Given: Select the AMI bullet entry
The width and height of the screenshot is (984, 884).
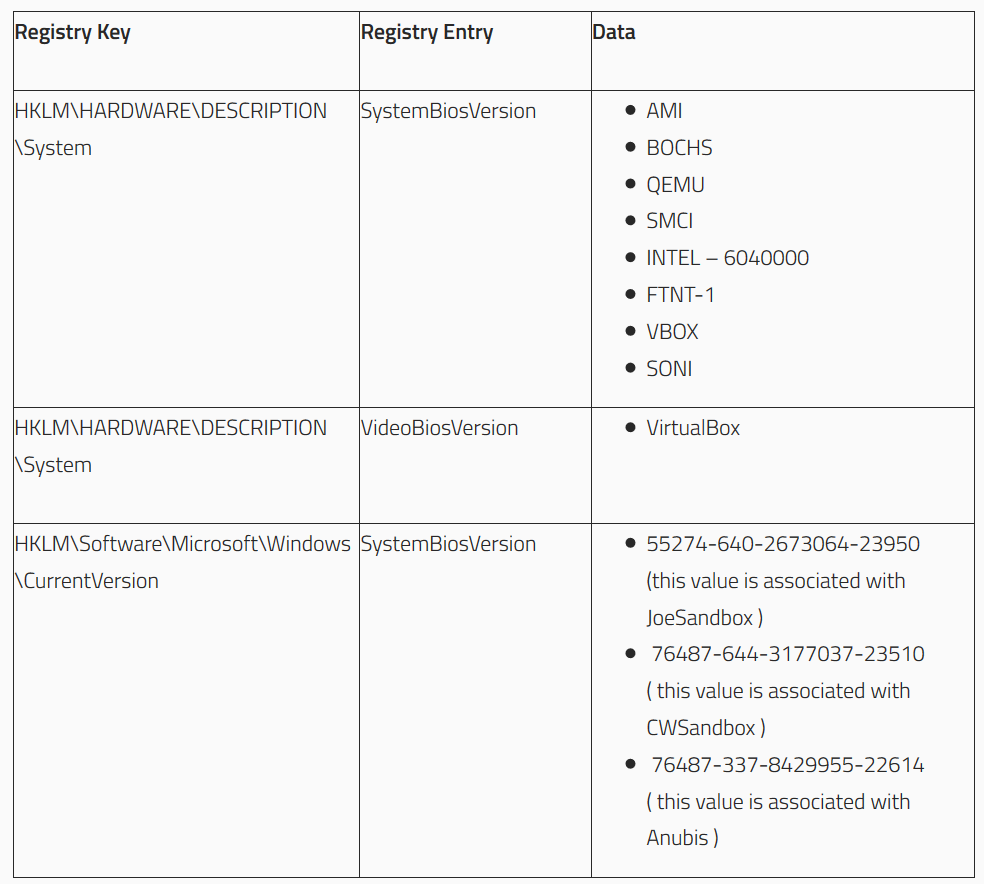Looking at the screenshot, I should click(x=664, y=111).
